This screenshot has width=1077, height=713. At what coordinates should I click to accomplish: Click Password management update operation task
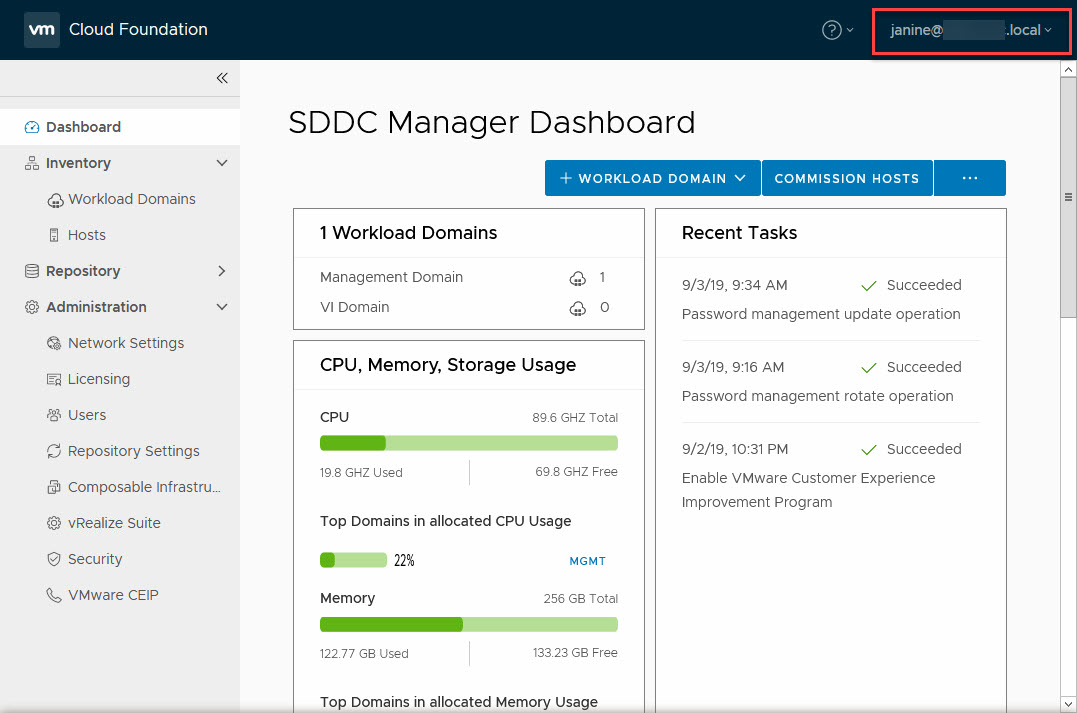(x=821, y=314)
